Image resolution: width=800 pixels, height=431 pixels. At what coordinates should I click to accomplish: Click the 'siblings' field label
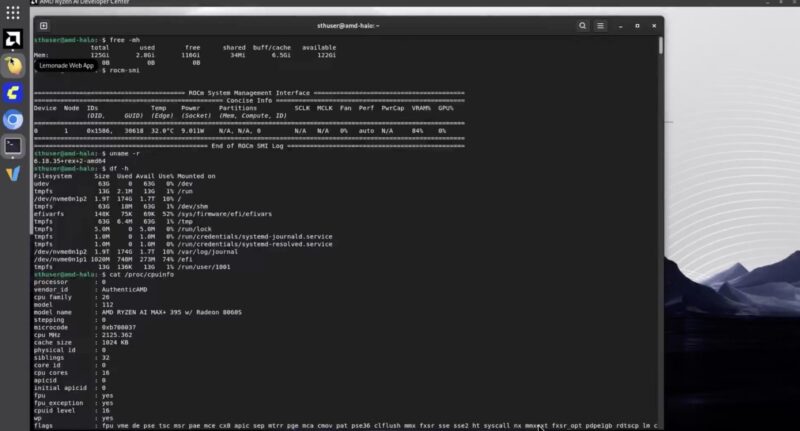49,358
